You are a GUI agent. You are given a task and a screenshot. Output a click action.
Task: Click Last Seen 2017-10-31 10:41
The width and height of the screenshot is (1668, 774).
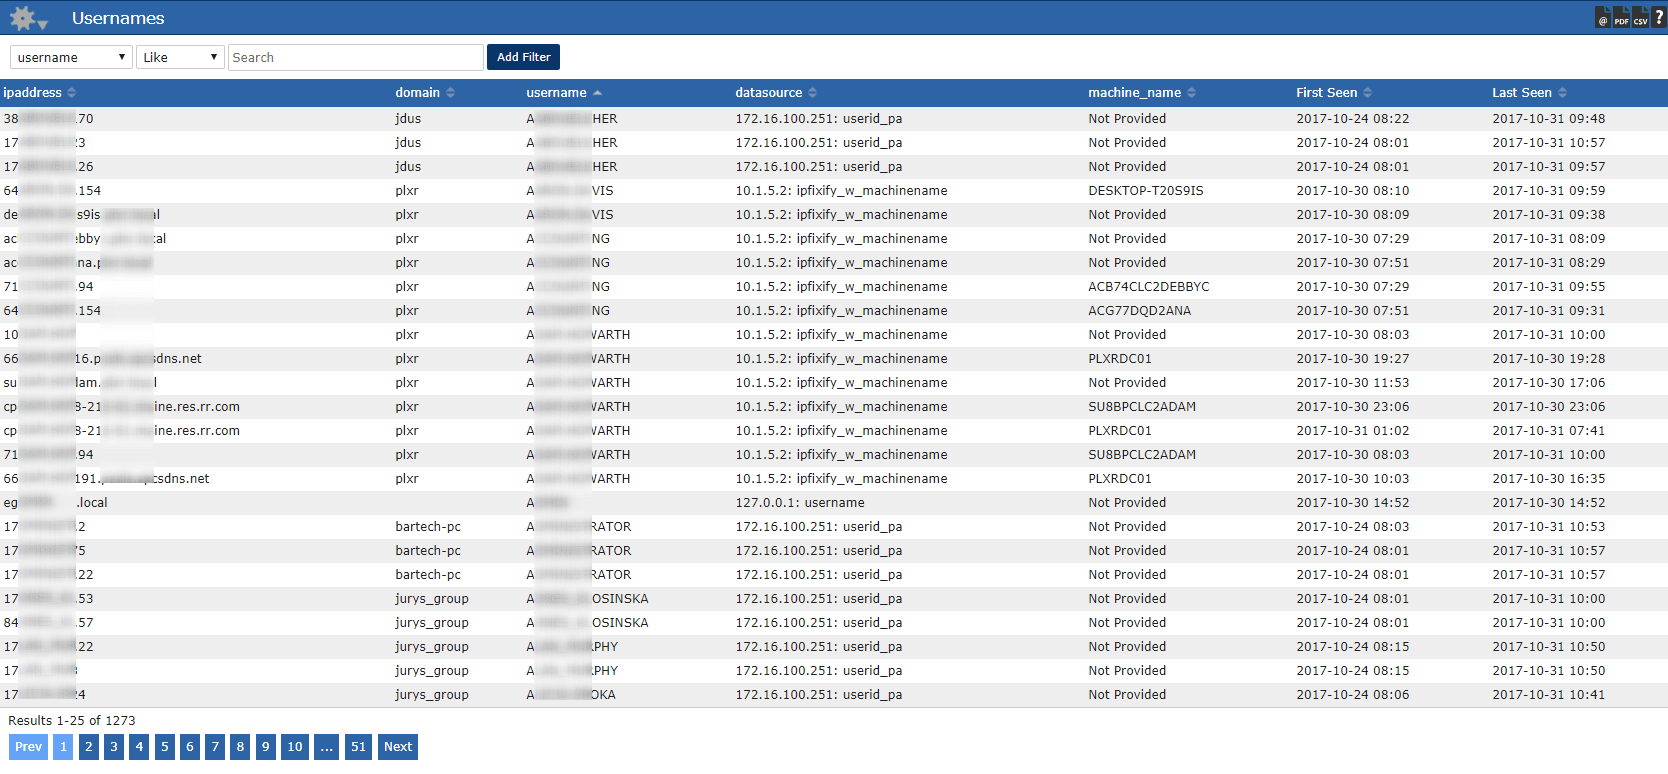point(1549,695)
